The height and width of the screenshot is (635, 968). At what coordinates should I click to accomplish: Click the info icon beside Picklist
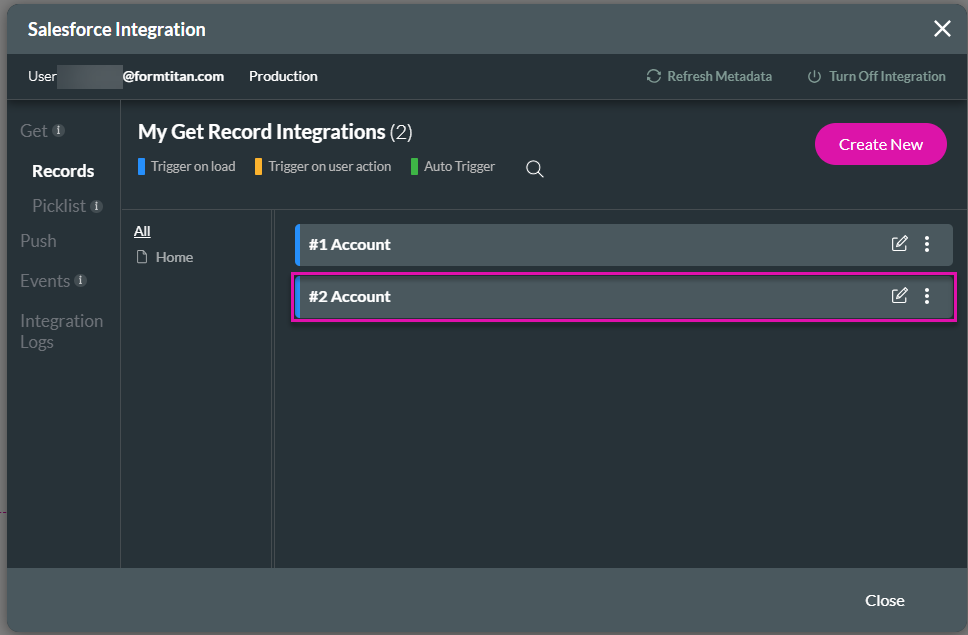pyautogui.click(x=97, y=206)
